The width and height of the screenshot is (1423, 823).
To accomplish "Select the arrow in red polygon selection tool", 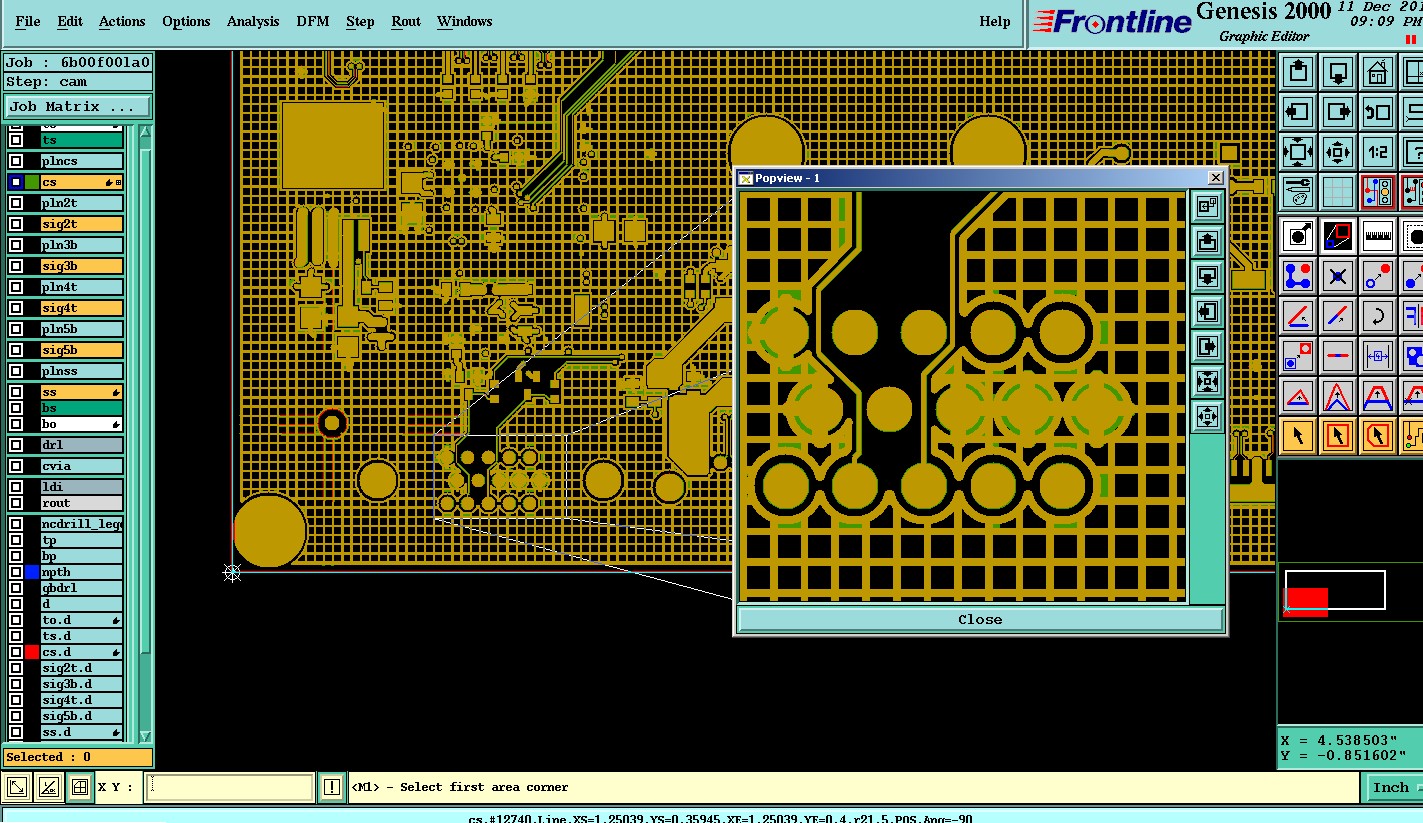I will 1378,436.
